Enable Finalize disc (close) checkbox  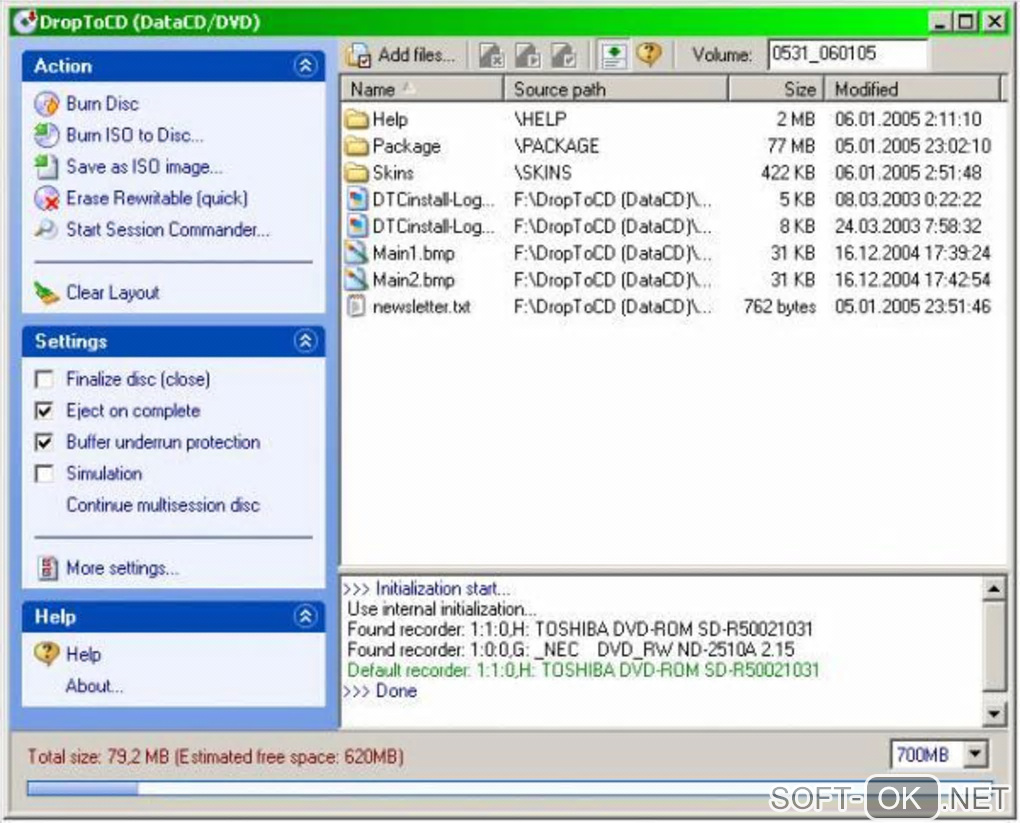(x=44, y=379)
